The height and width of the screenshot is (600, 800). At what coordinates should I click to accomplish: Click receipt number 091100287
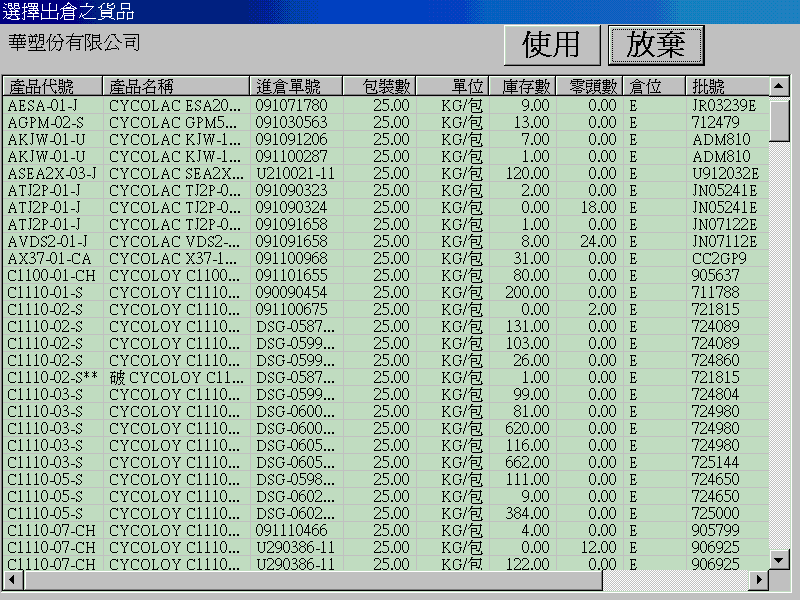coord(291,157)
